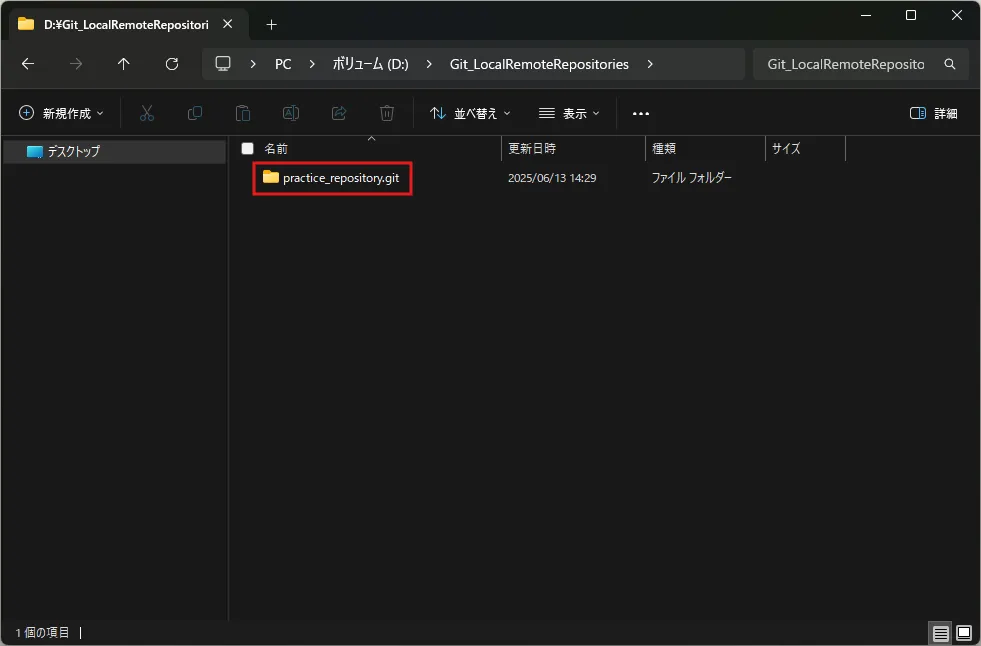Click the search magnifier icon
This screenshot has width=981, height=646.
[950, 64]
